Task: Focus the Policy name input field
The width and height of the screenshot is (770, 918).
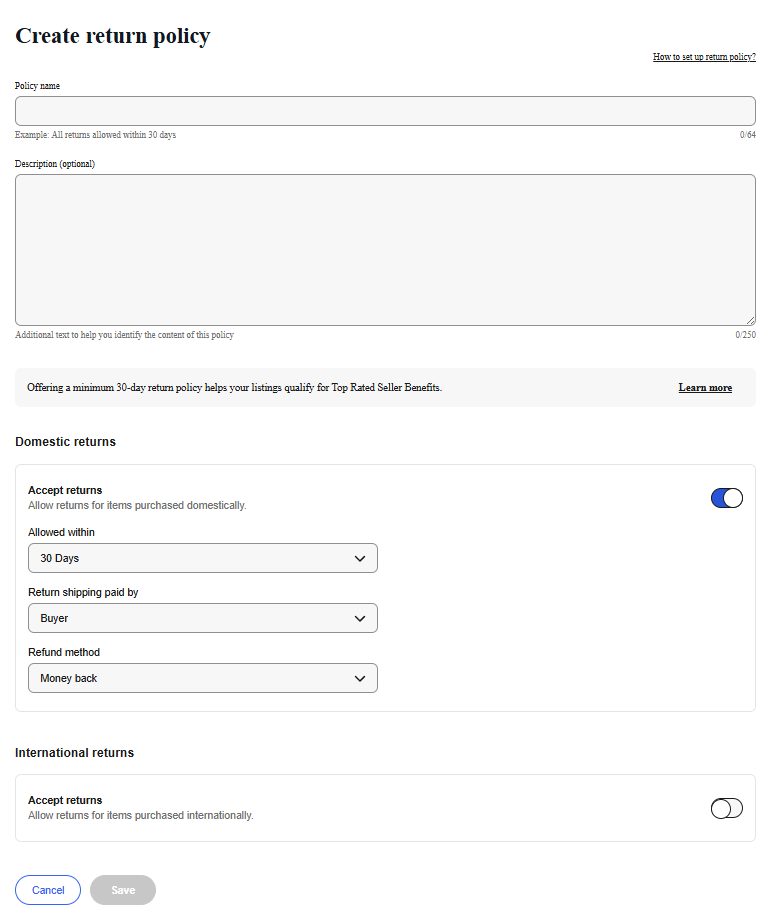Action: [x=385, y=111]
